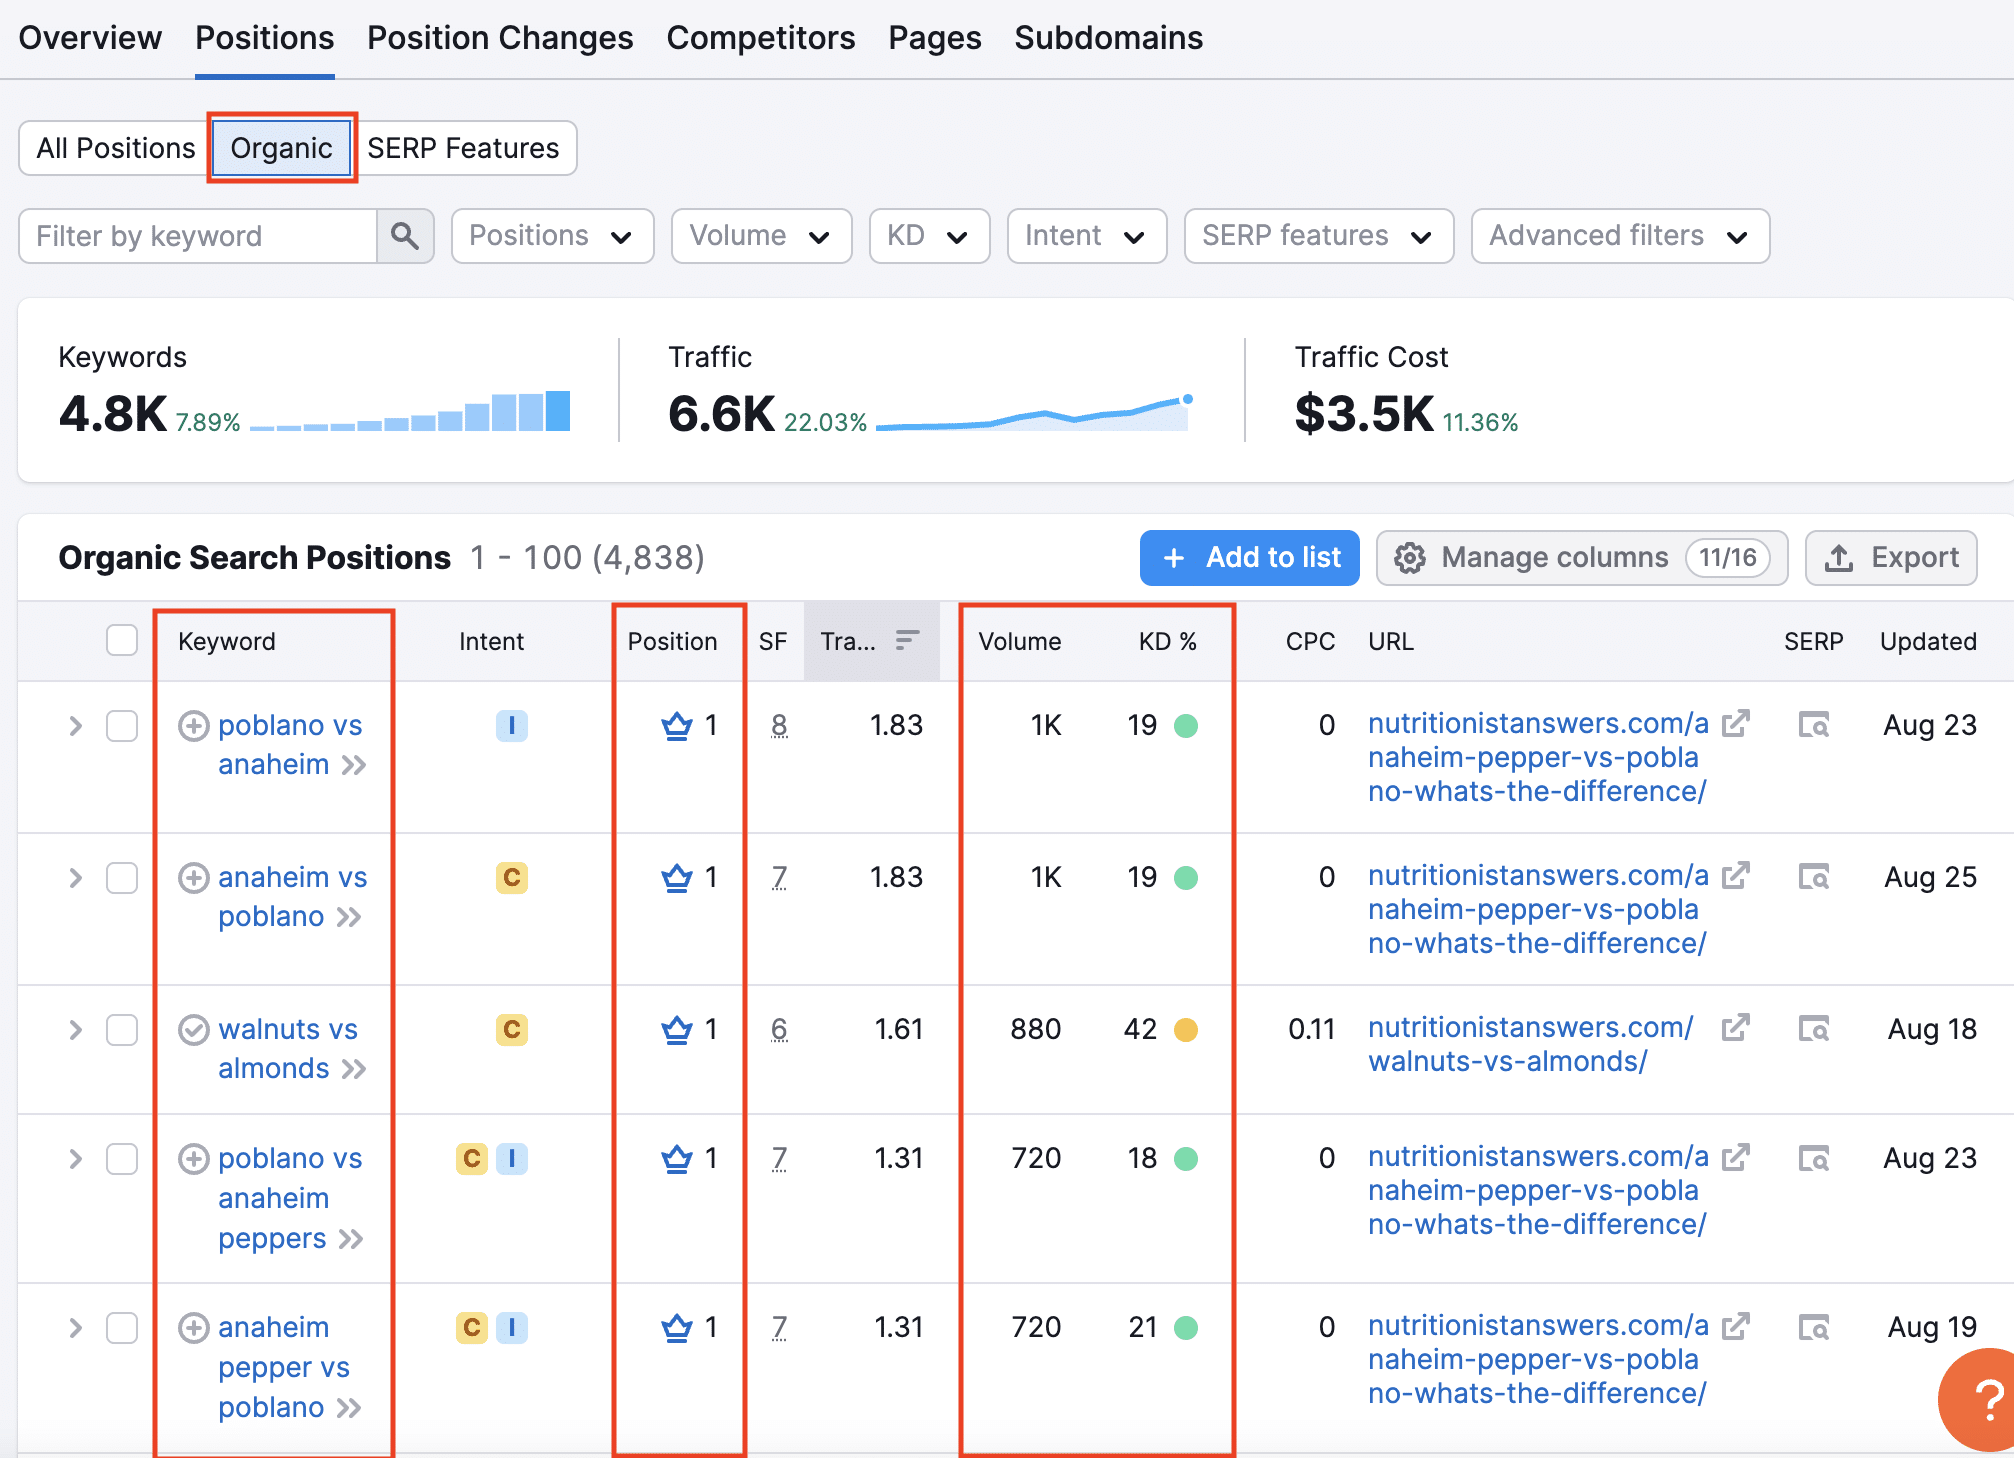Open the SERP features filter dropdown

[x=1319, y=236]
